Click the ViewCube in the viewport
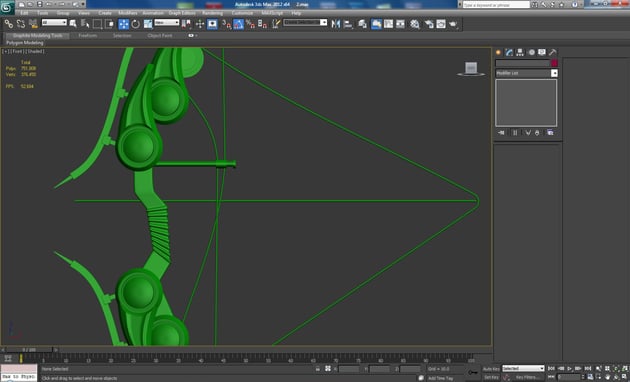The height and width of the screenshot is (382, 630). [471, 69]
